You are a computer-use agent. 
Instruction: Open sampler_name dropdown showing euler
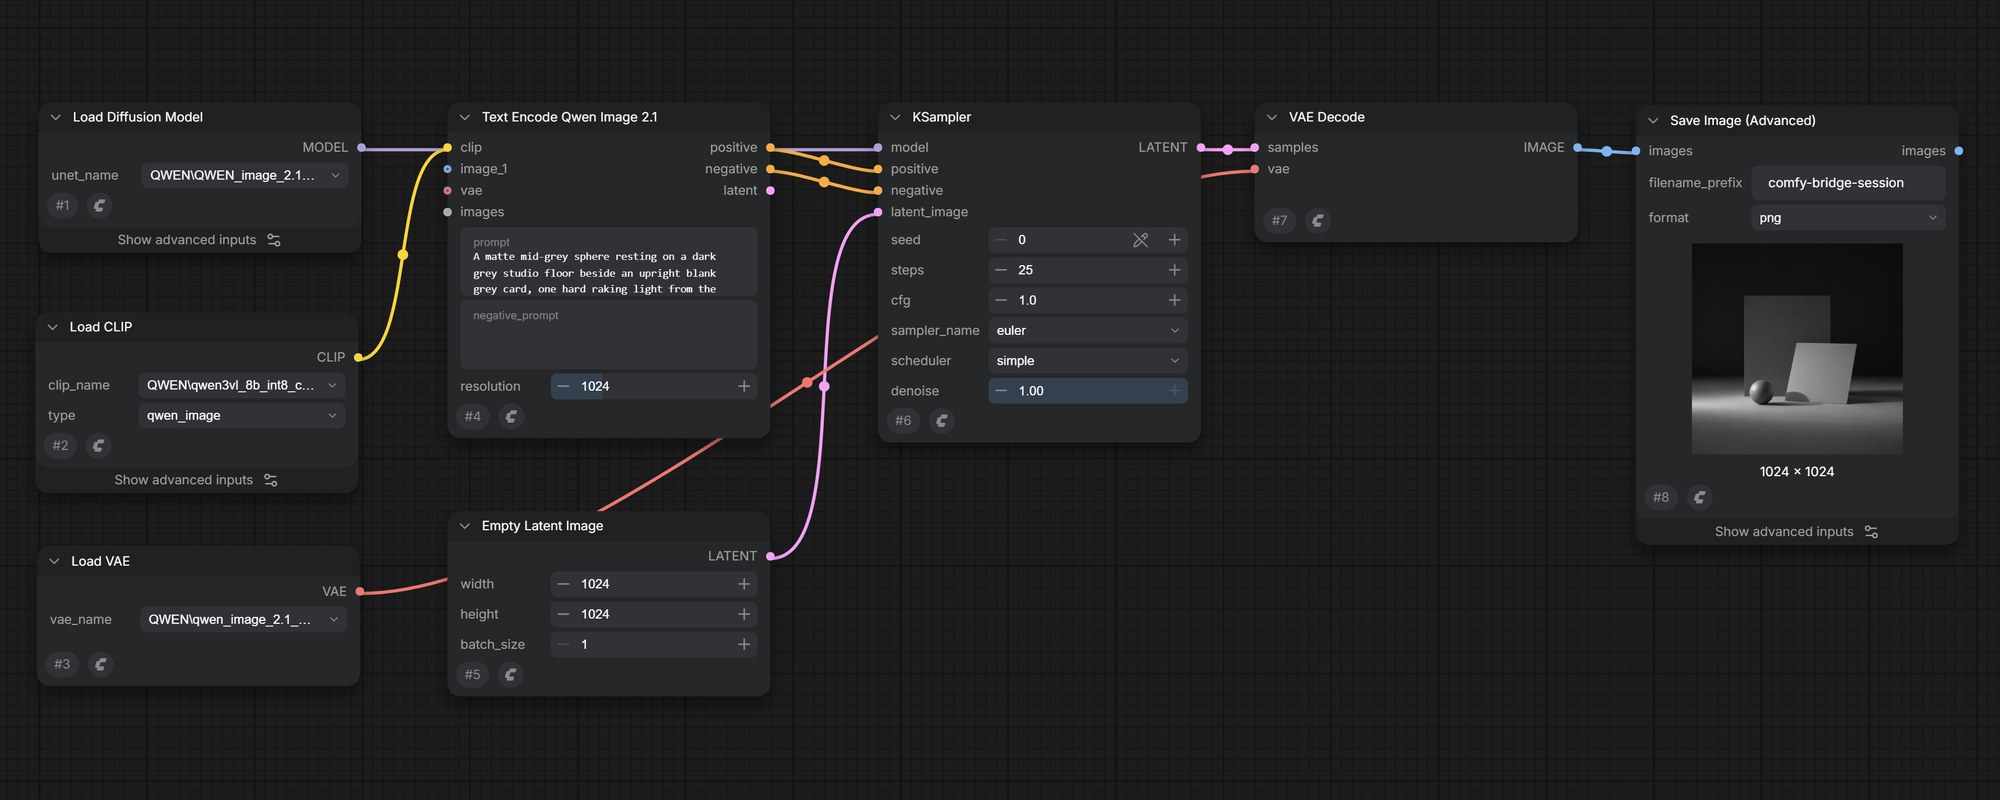pyautogui.click(x=1088, y=330)
